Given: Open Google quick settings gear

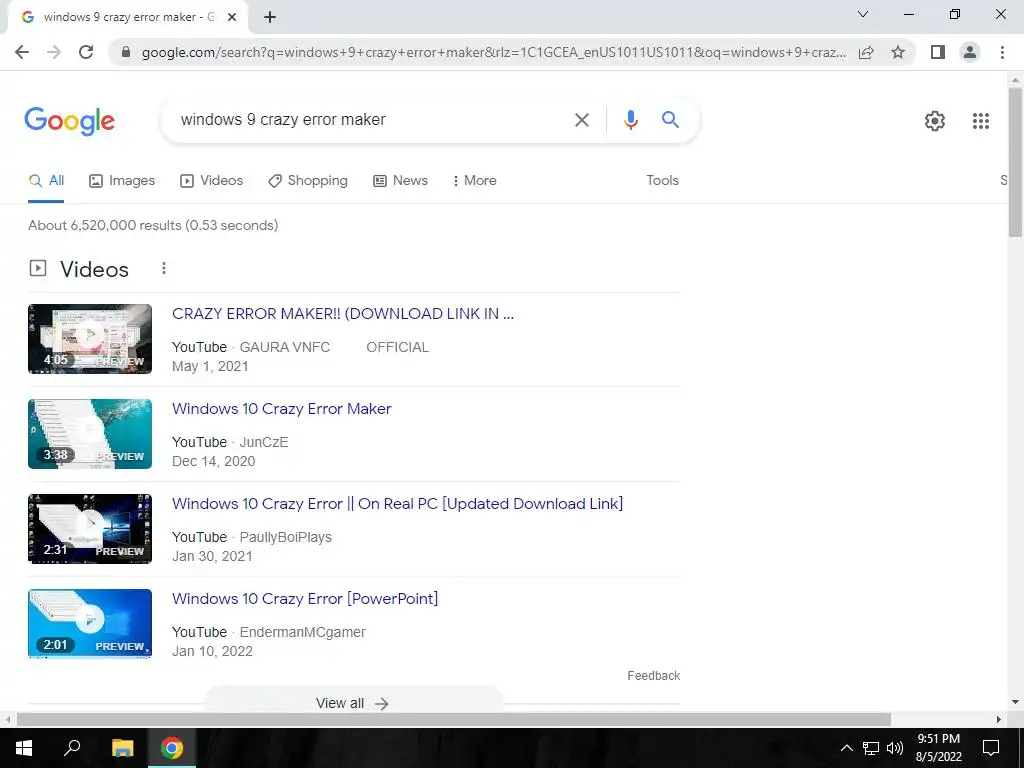Looking at the screenshot, I should point(935,121).
